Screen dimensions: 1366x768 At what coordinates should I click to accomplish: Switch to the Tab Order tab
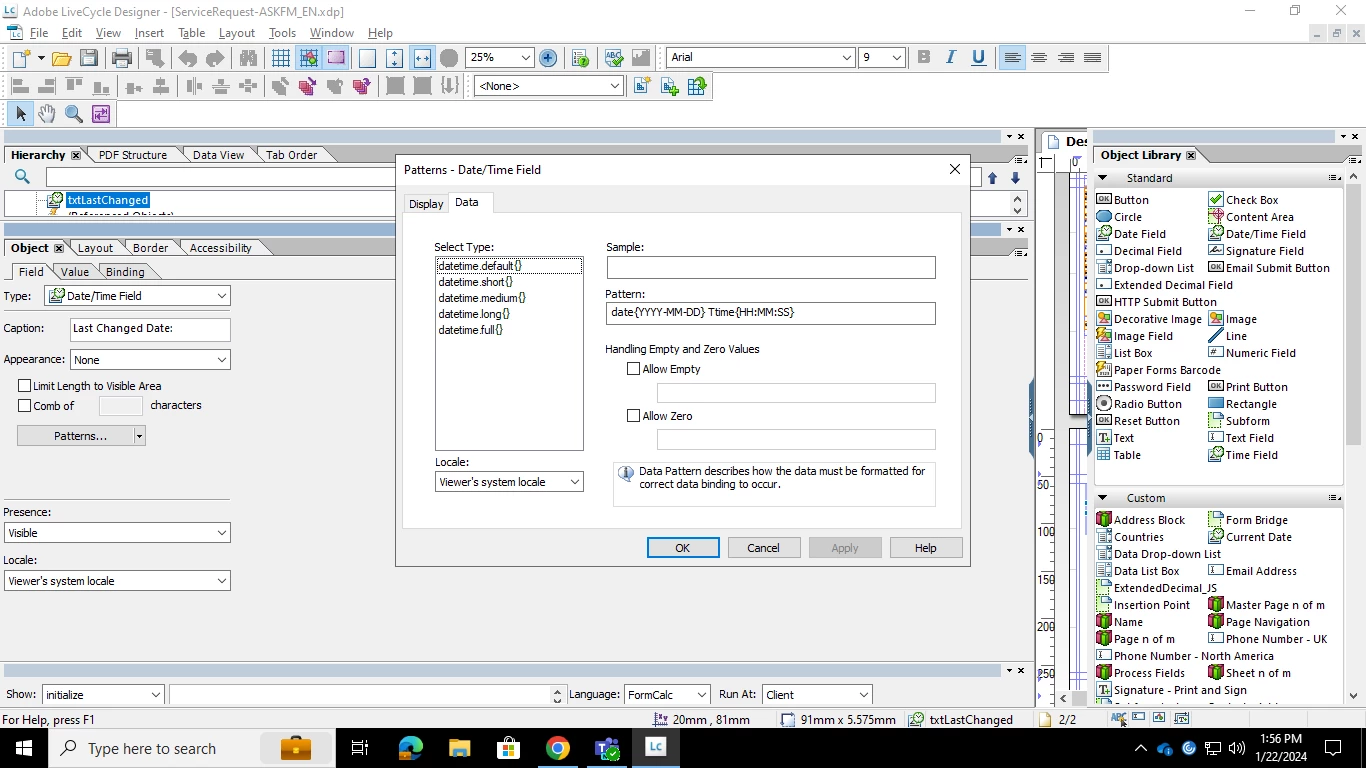(291, 155)
